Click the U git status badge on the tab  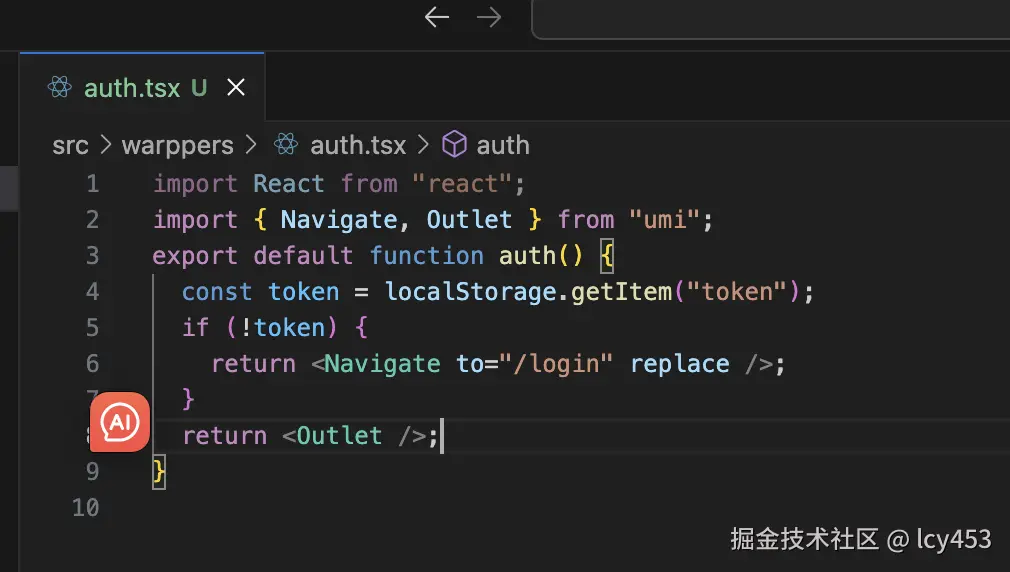199,88
